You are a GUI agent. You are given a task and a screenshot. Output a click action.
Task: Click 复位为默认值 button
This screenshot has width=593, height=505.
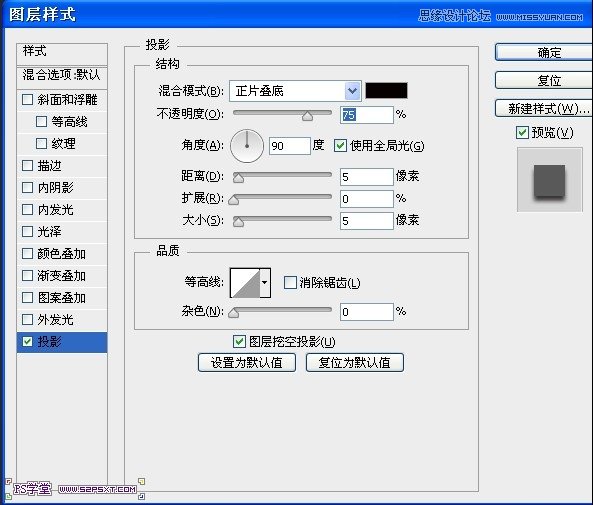[x=355, y=363]
